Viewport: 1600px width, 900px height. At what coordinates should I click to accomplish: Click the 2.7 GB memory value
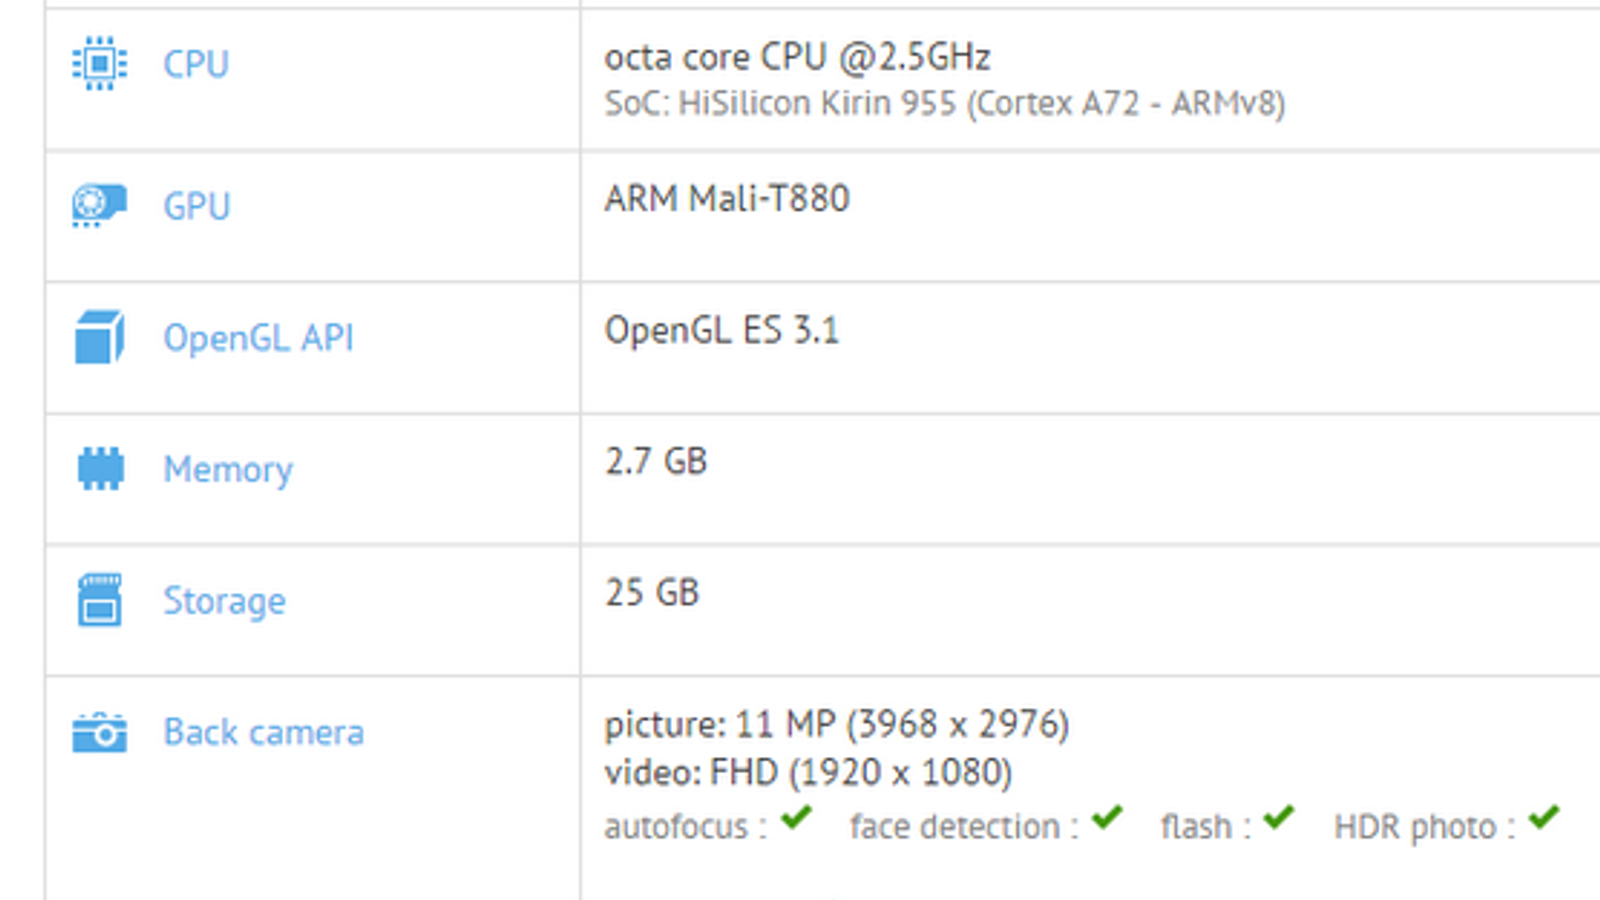tap(656, 461)
